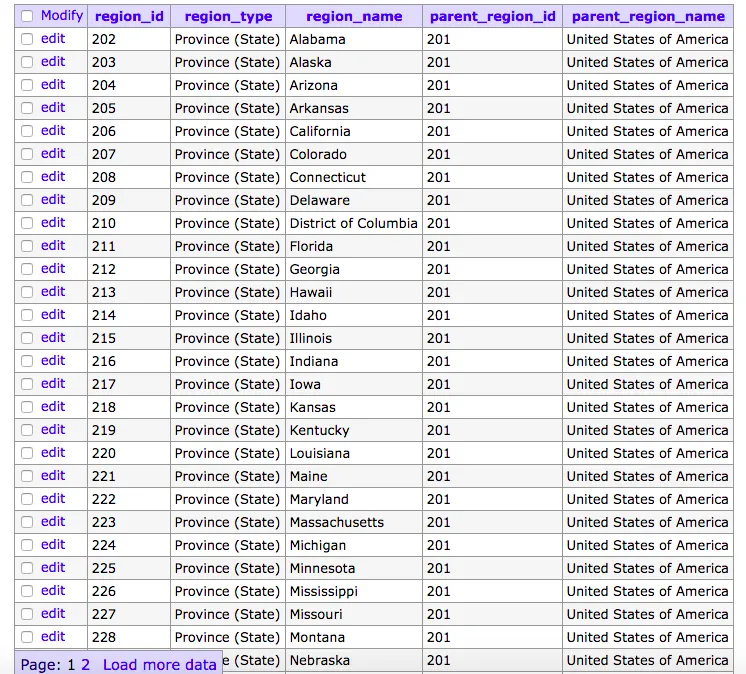Sort by the parent_region_name column header
Viewport: 746px width, 674px height.
pyautogui.click(x=648, y=17)
